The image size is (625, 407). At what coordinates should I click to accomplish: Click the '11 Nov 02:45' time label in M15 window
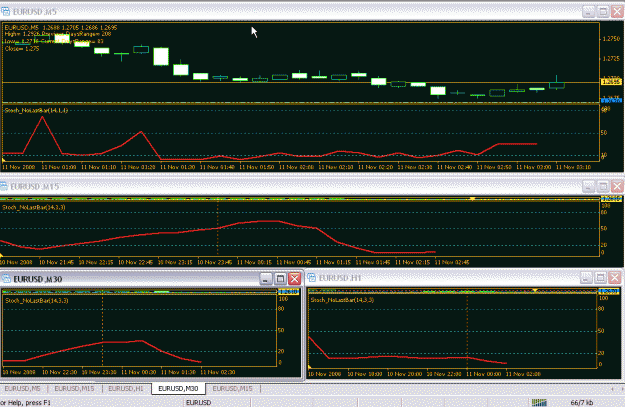452,262
